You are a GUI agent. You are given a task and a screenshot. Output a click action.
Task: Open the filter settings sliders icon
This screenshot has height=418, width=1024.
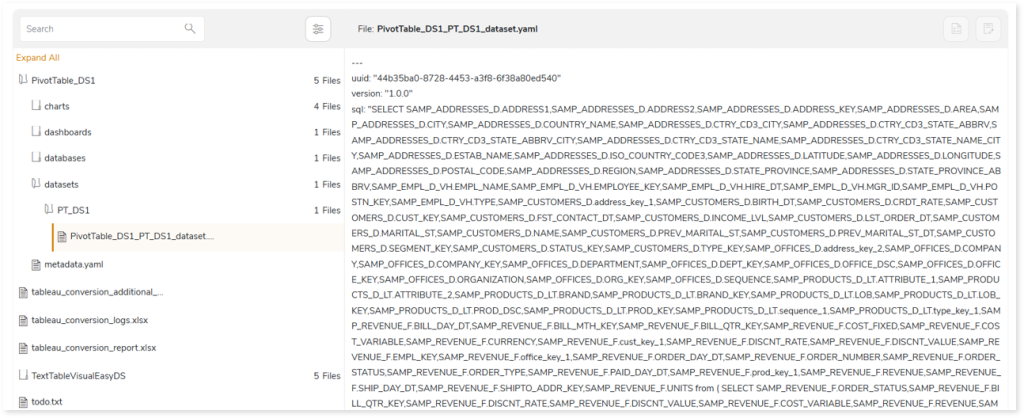click(318, 29)
